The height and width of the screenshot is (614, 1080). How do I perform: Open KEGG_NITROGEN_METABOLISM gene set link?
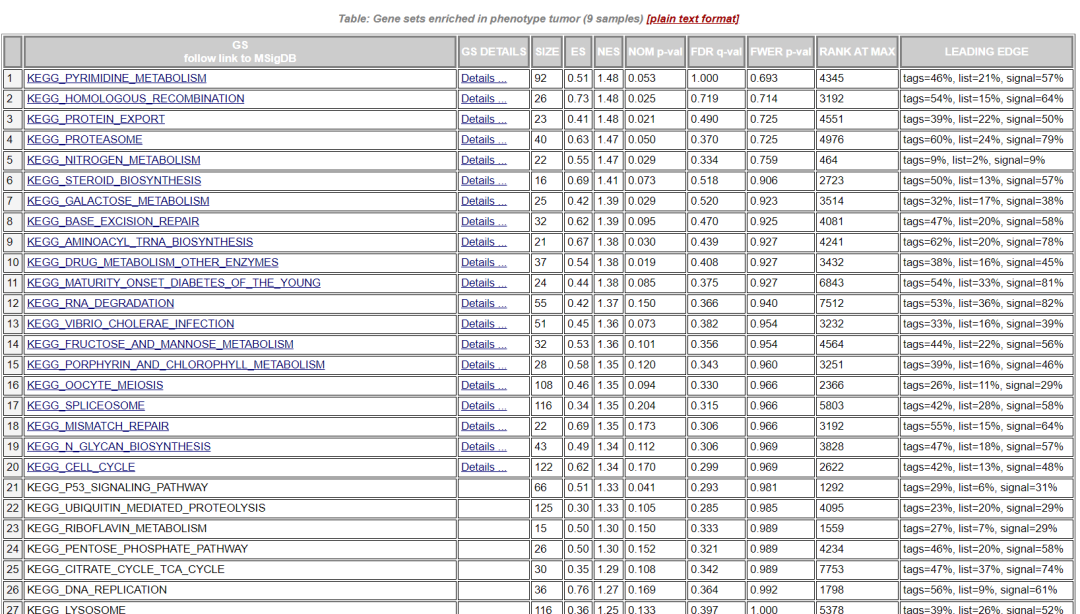point(114,160)
